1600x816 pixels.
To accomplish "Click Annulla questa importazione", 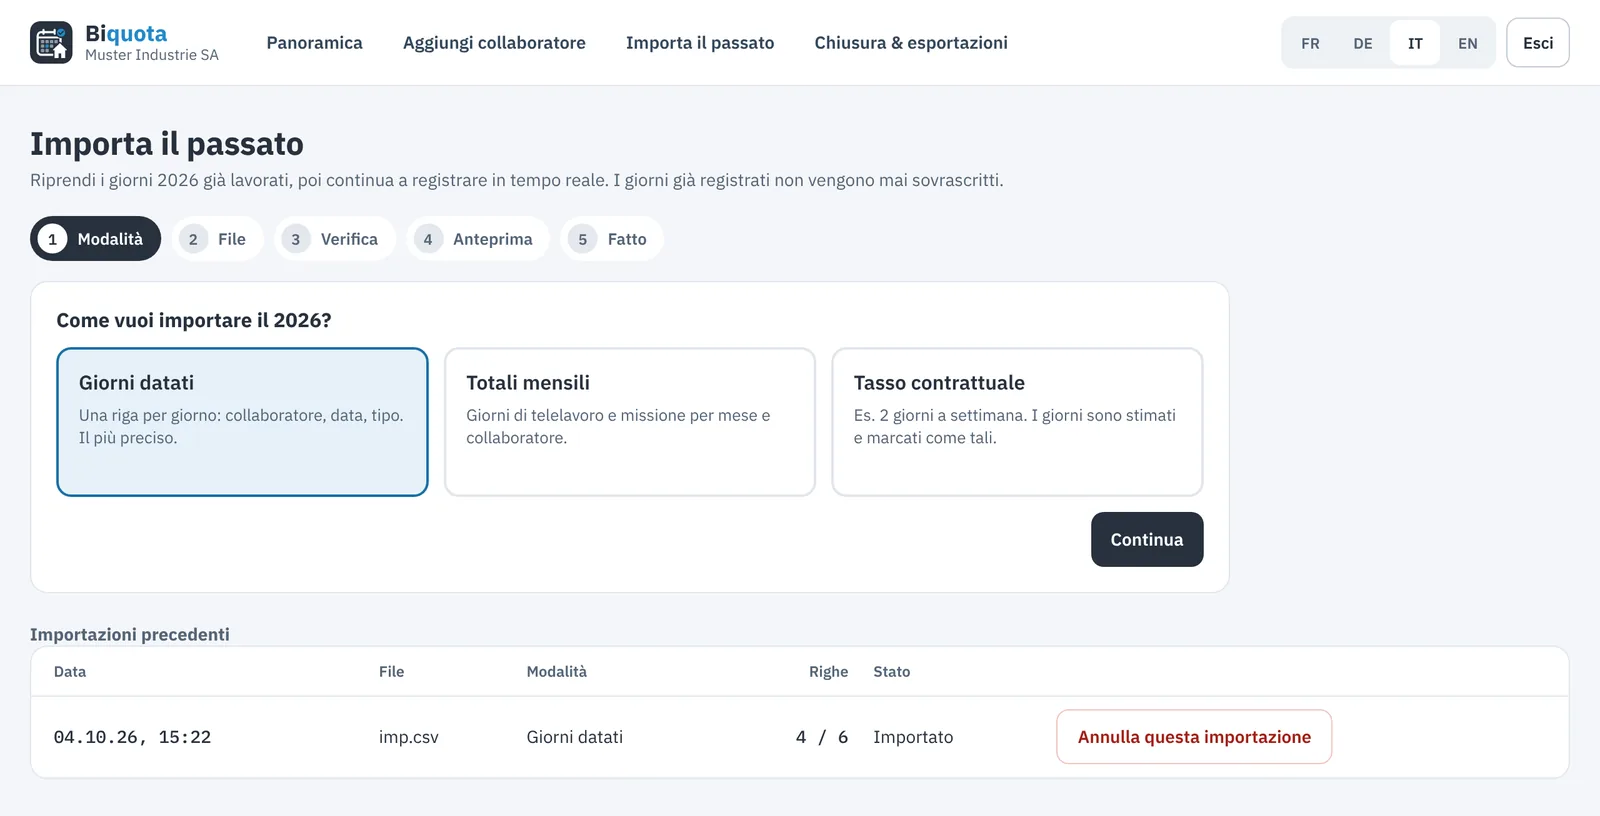I will coord(1194,737).
